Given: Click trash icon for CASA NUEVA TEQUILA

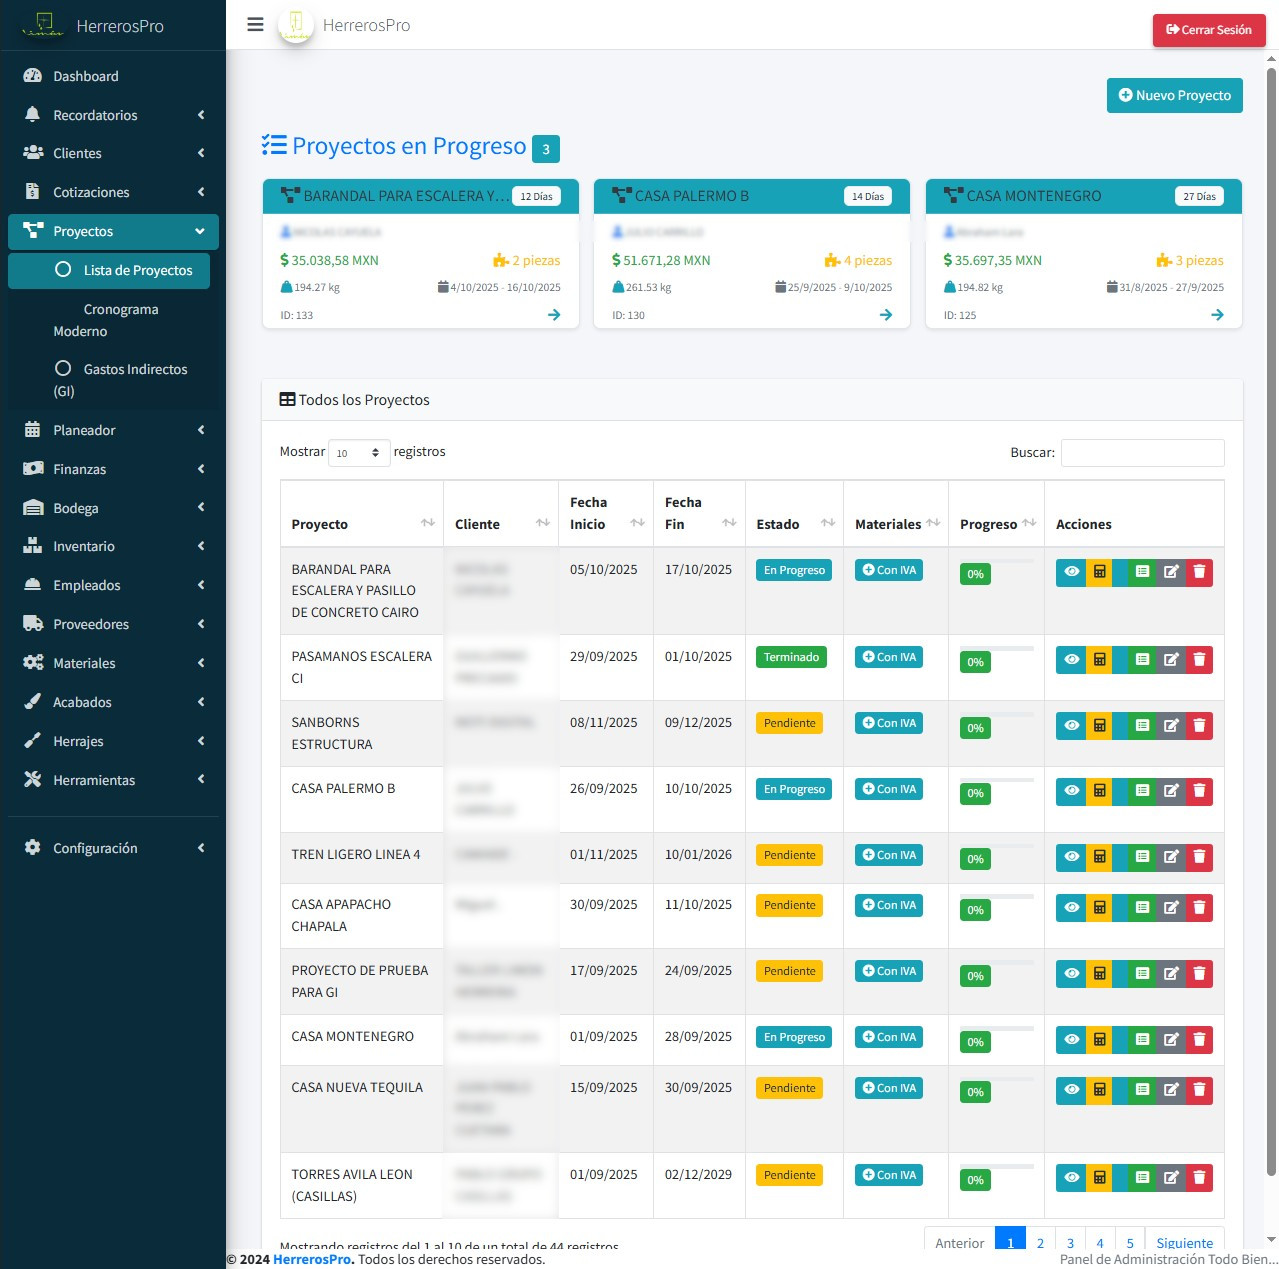Looking at the screenshot, I should coord(1199,1090).
